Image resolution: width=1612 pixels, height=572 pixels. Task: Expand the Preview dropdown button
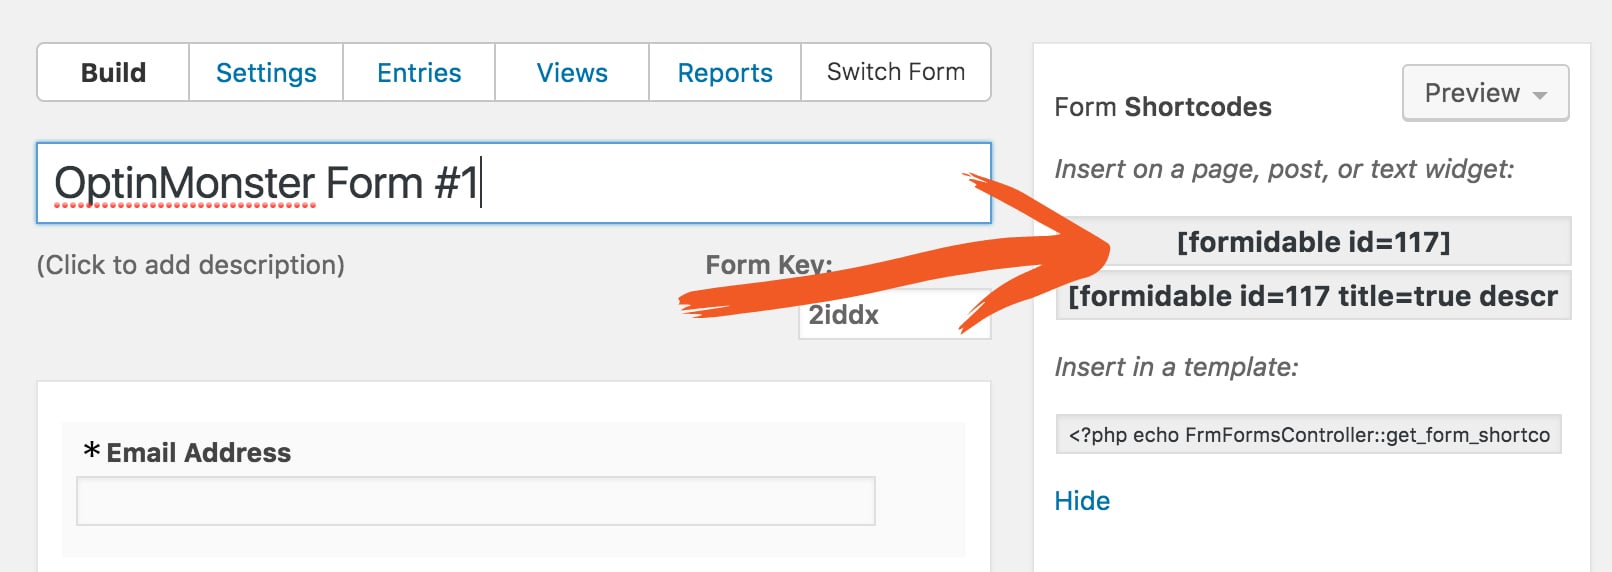click(x=1485, y=93)
